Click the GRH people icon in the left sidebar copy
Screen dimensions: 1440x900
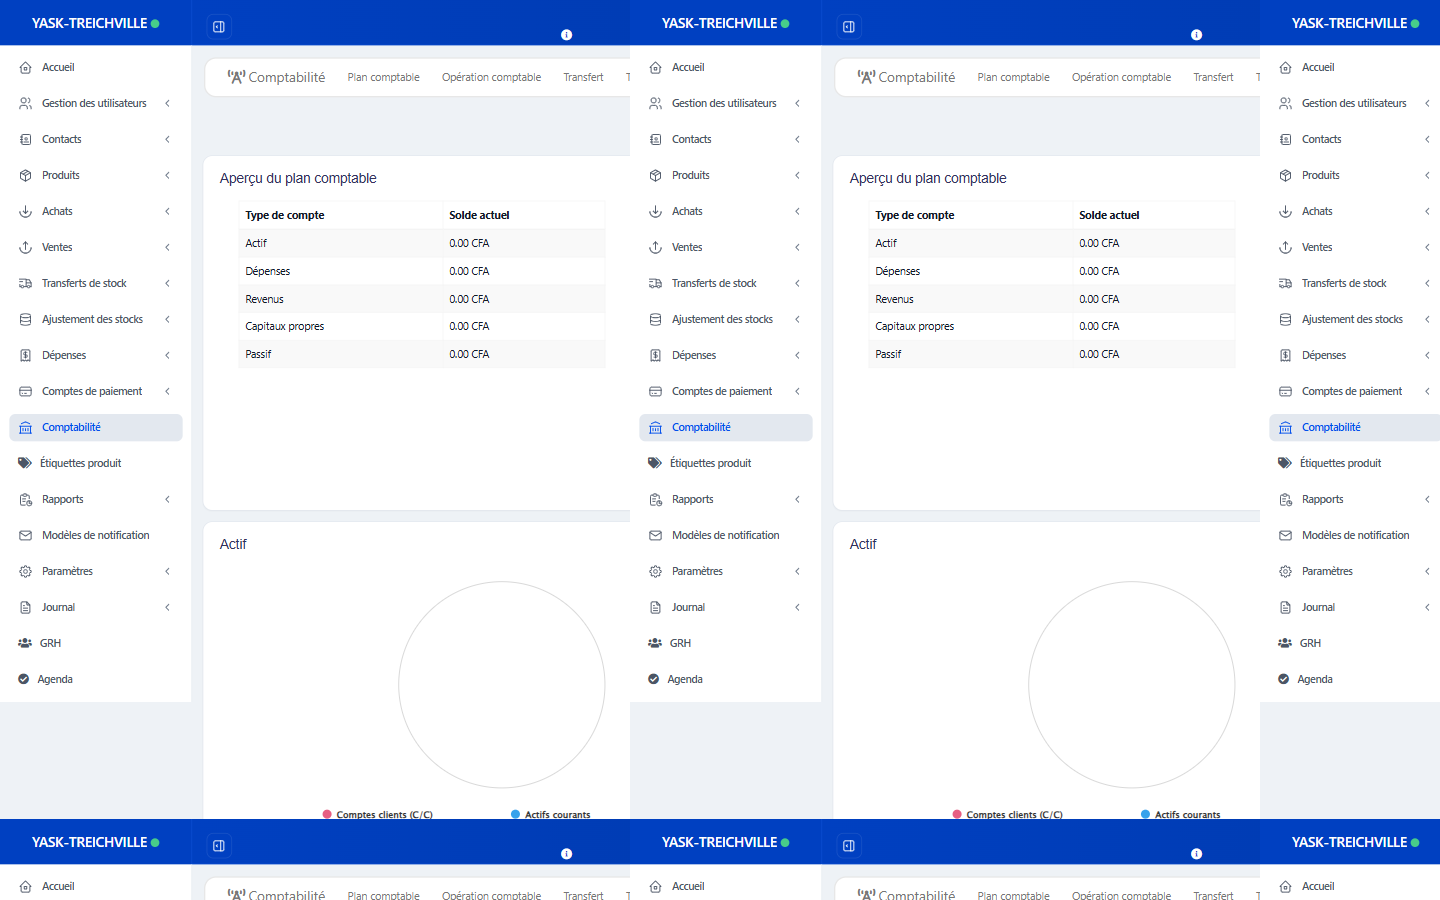pos(25,644)
